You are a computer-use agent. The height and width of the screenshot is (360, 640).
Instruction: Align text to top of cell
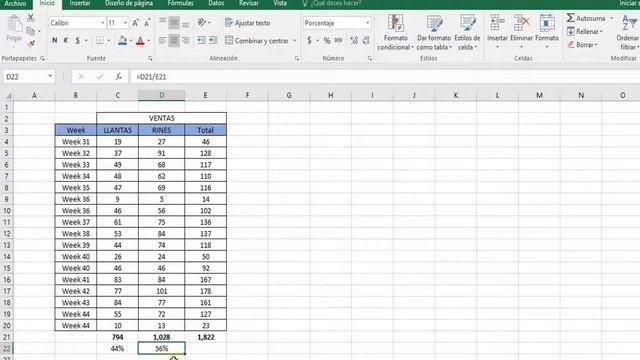tap(162, 23)
